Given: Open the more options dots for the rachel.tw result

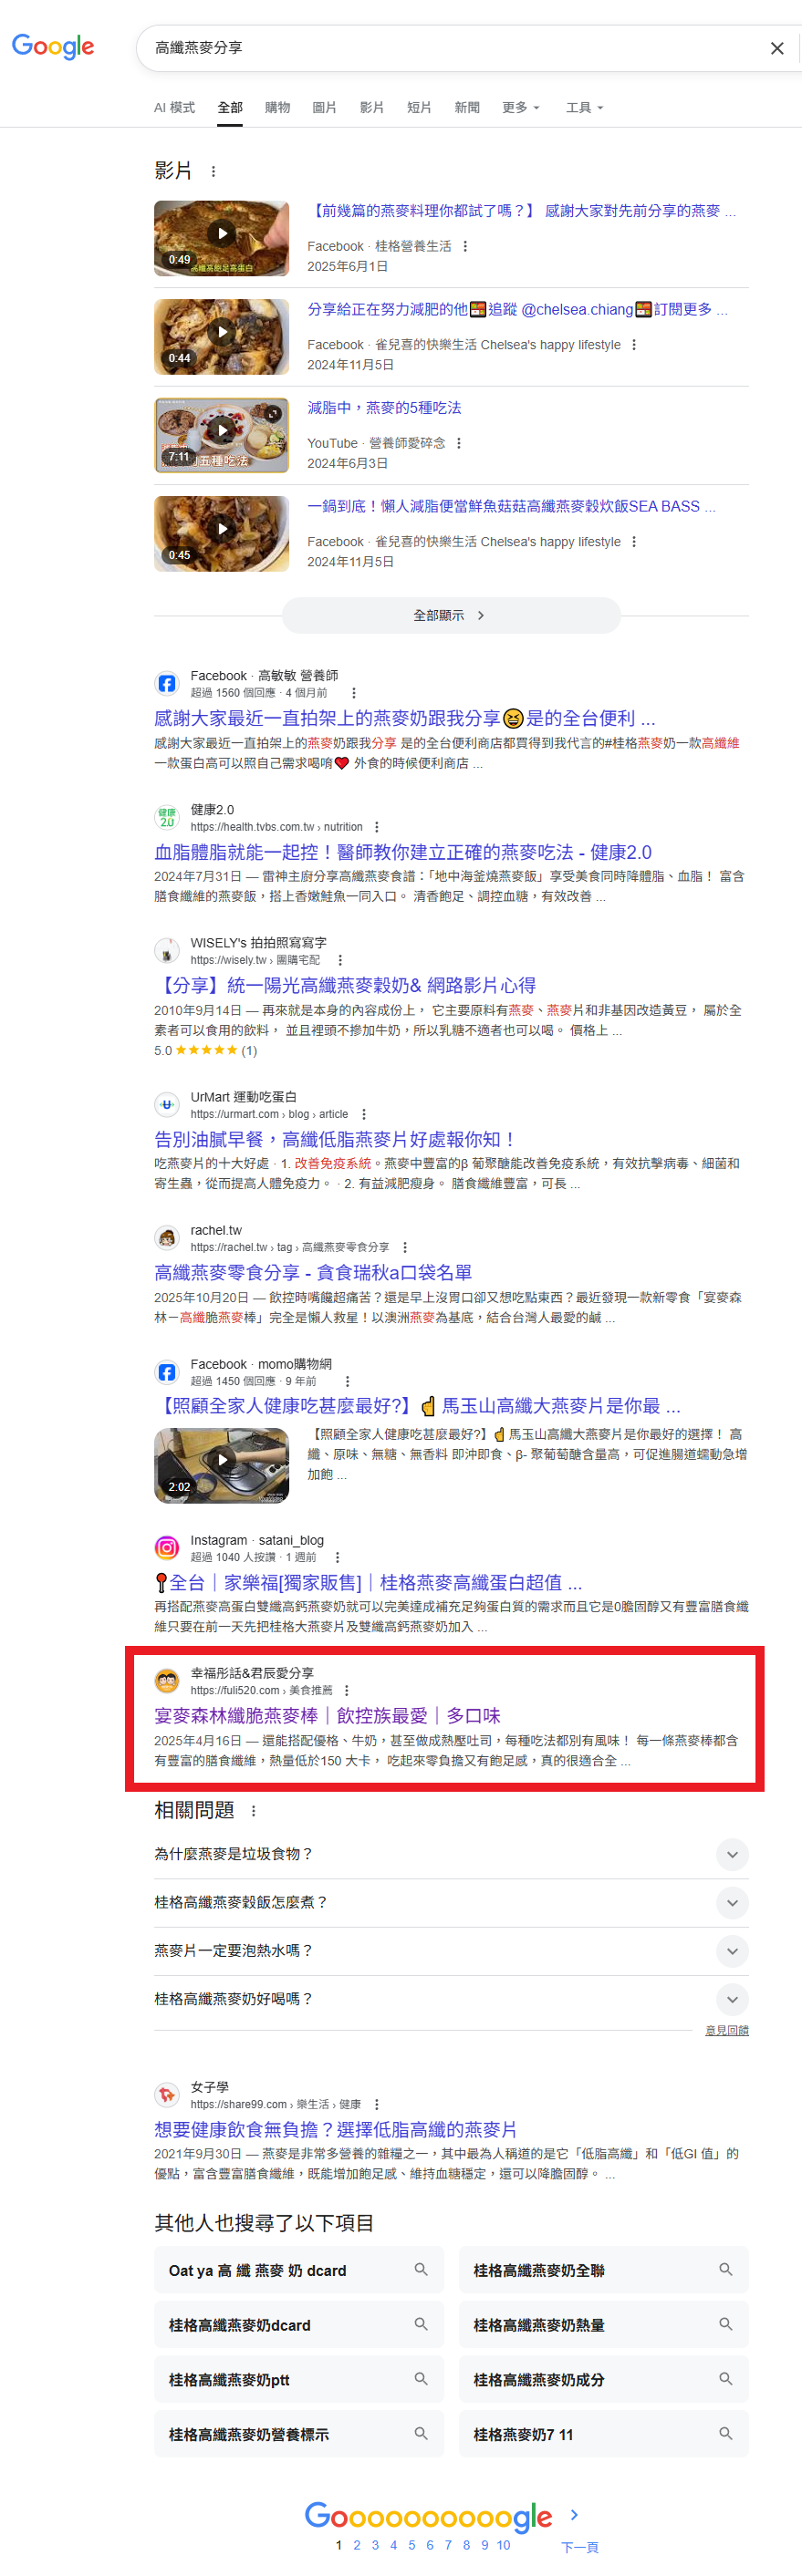Looking at the screenshot, I should tap(404, 1247).
